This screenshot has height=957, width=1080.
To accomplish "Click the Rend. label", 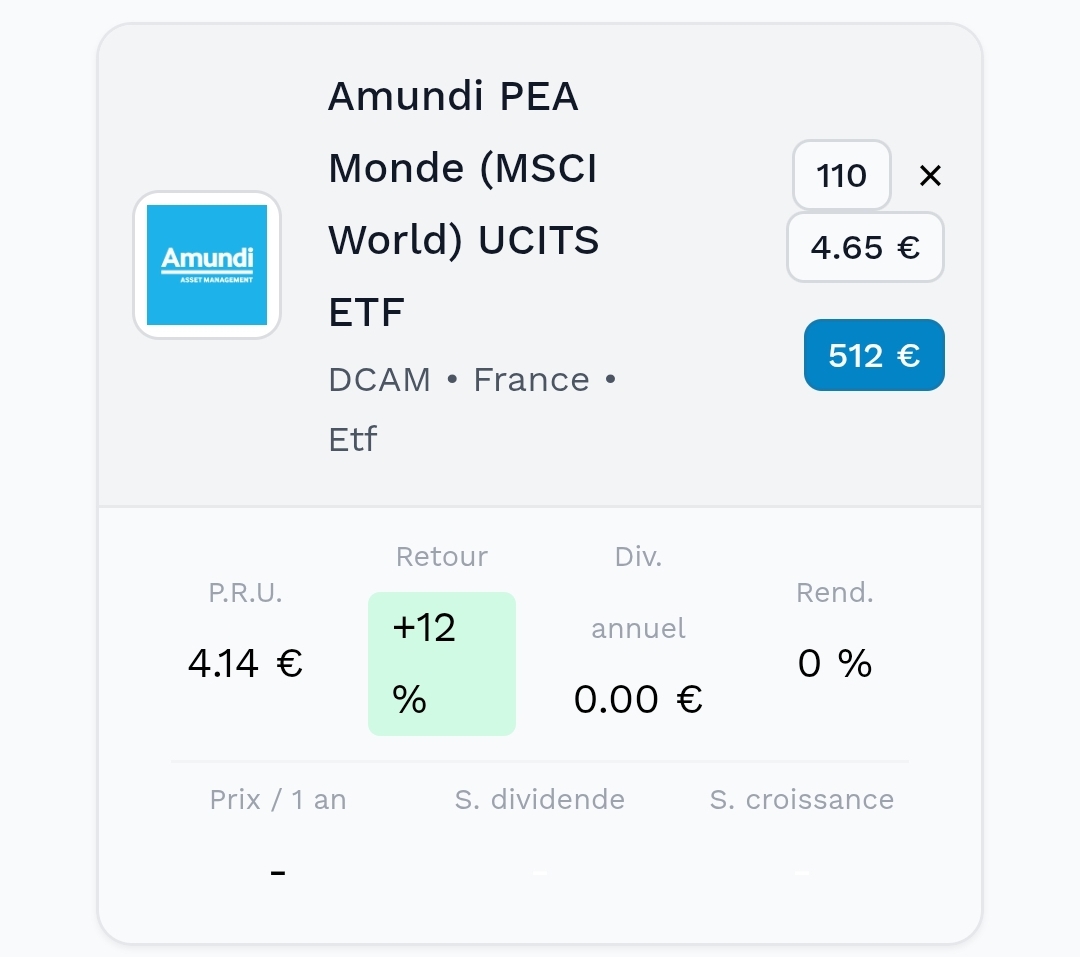I will (x=835, y=592).
